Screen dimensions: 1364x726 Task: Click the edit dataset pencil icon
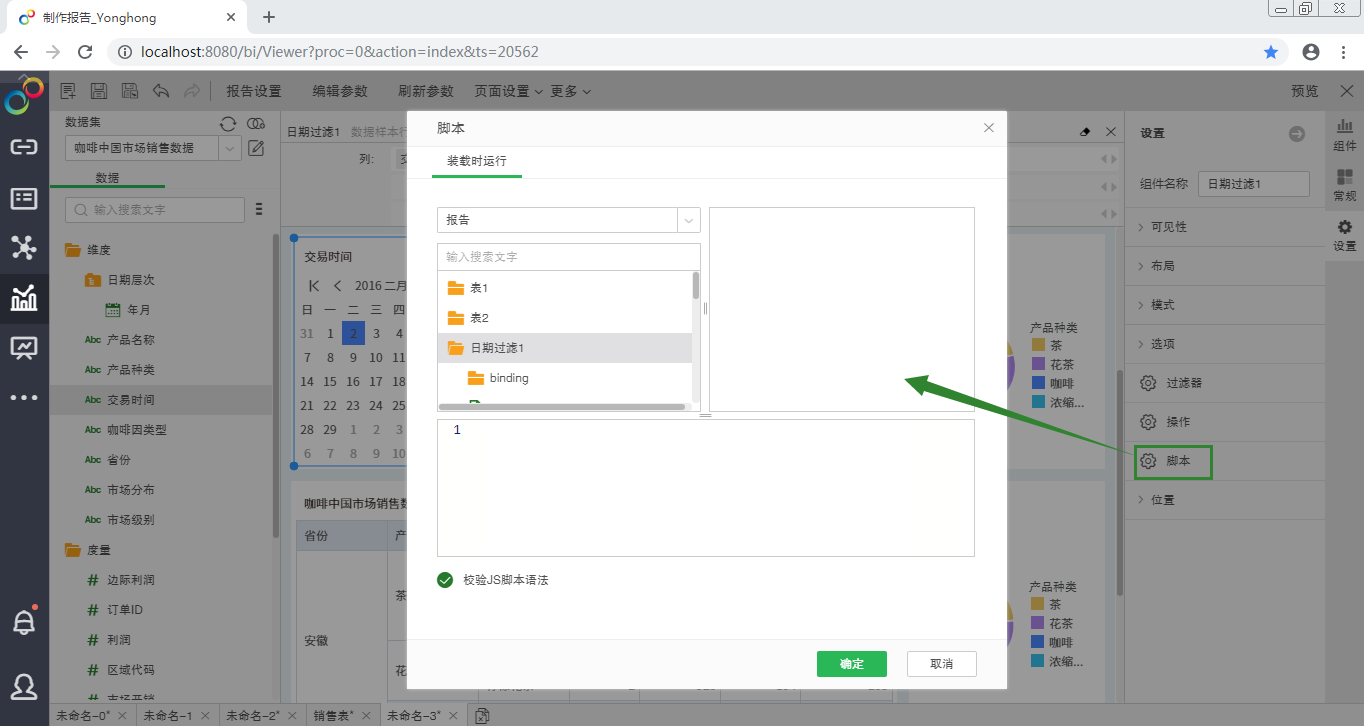point(256,148)
